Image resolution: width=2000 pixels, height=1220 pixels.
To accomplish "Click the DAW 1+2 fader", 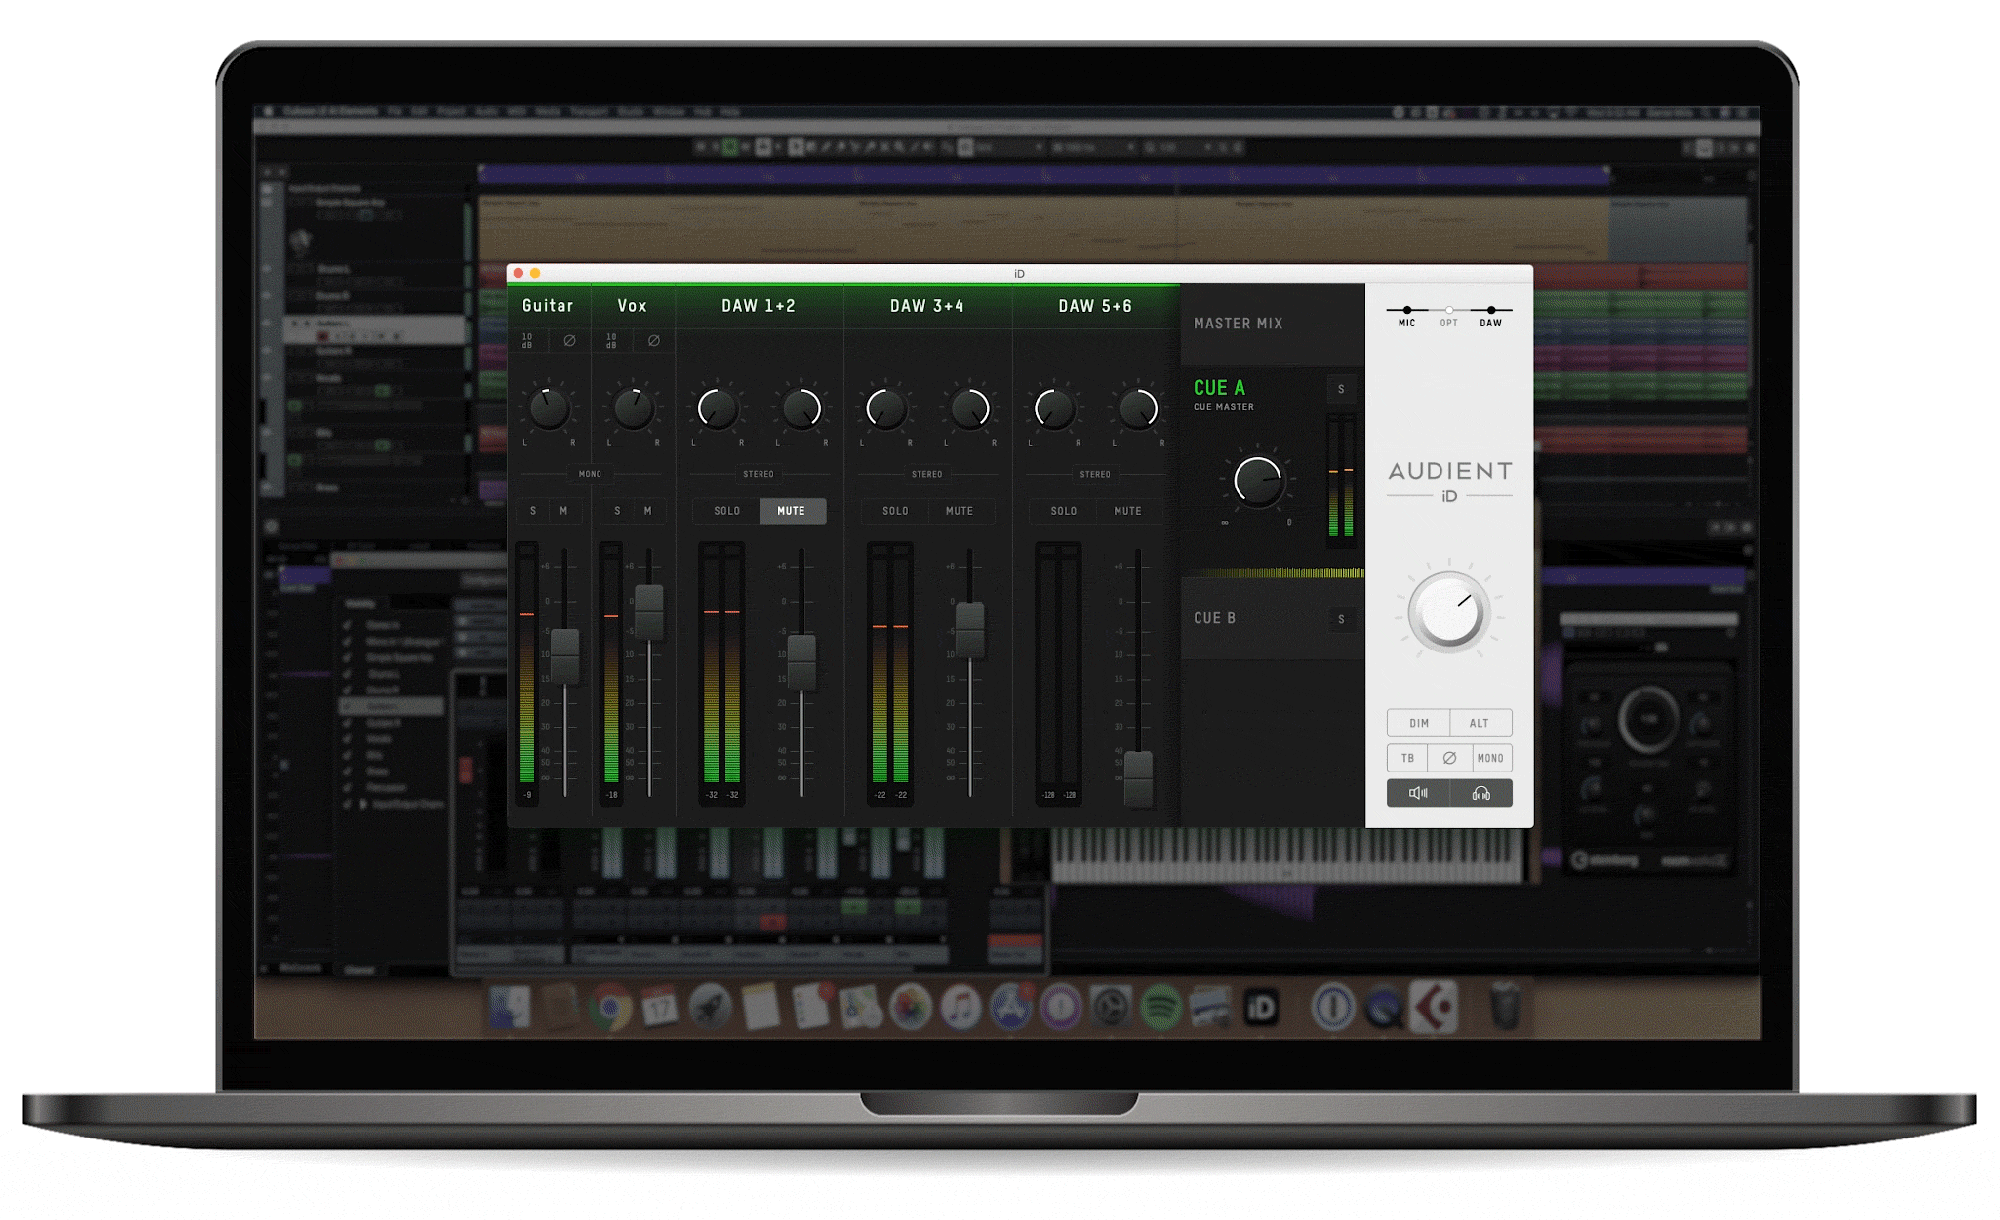I will click(802, 662).
